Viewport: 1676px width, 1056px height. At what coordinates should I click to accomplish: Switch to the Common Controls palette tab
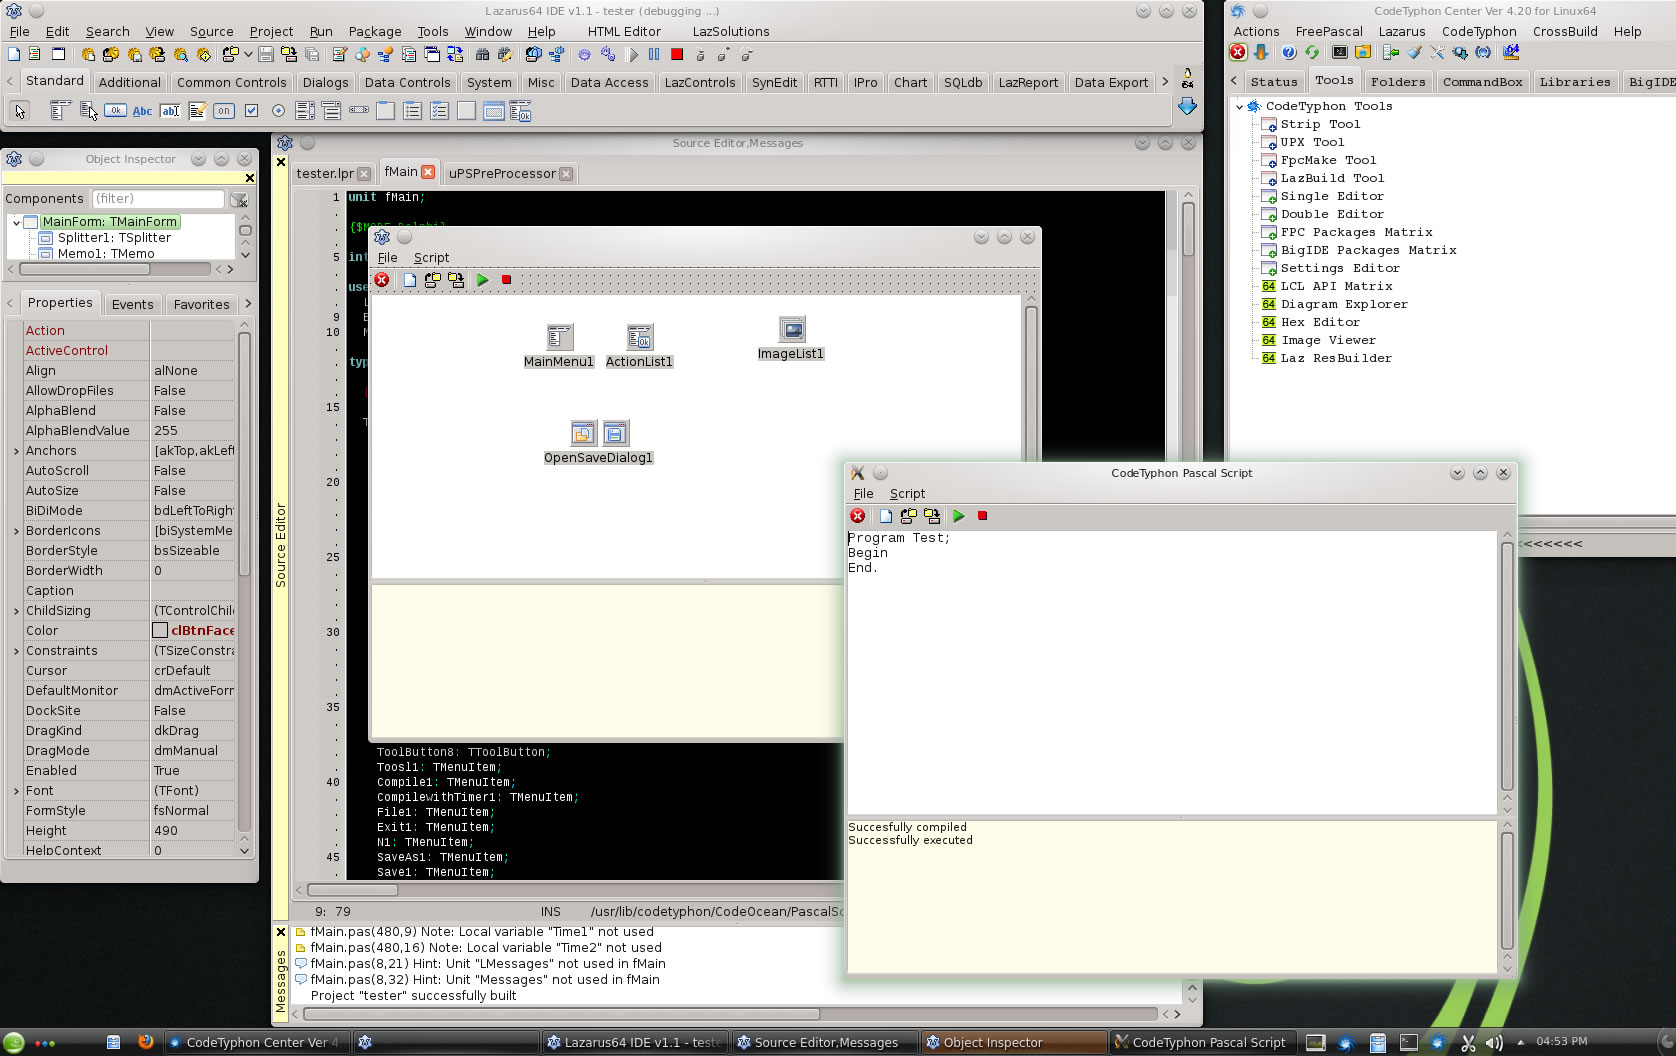pyautogui.click(x=232, y=83)
